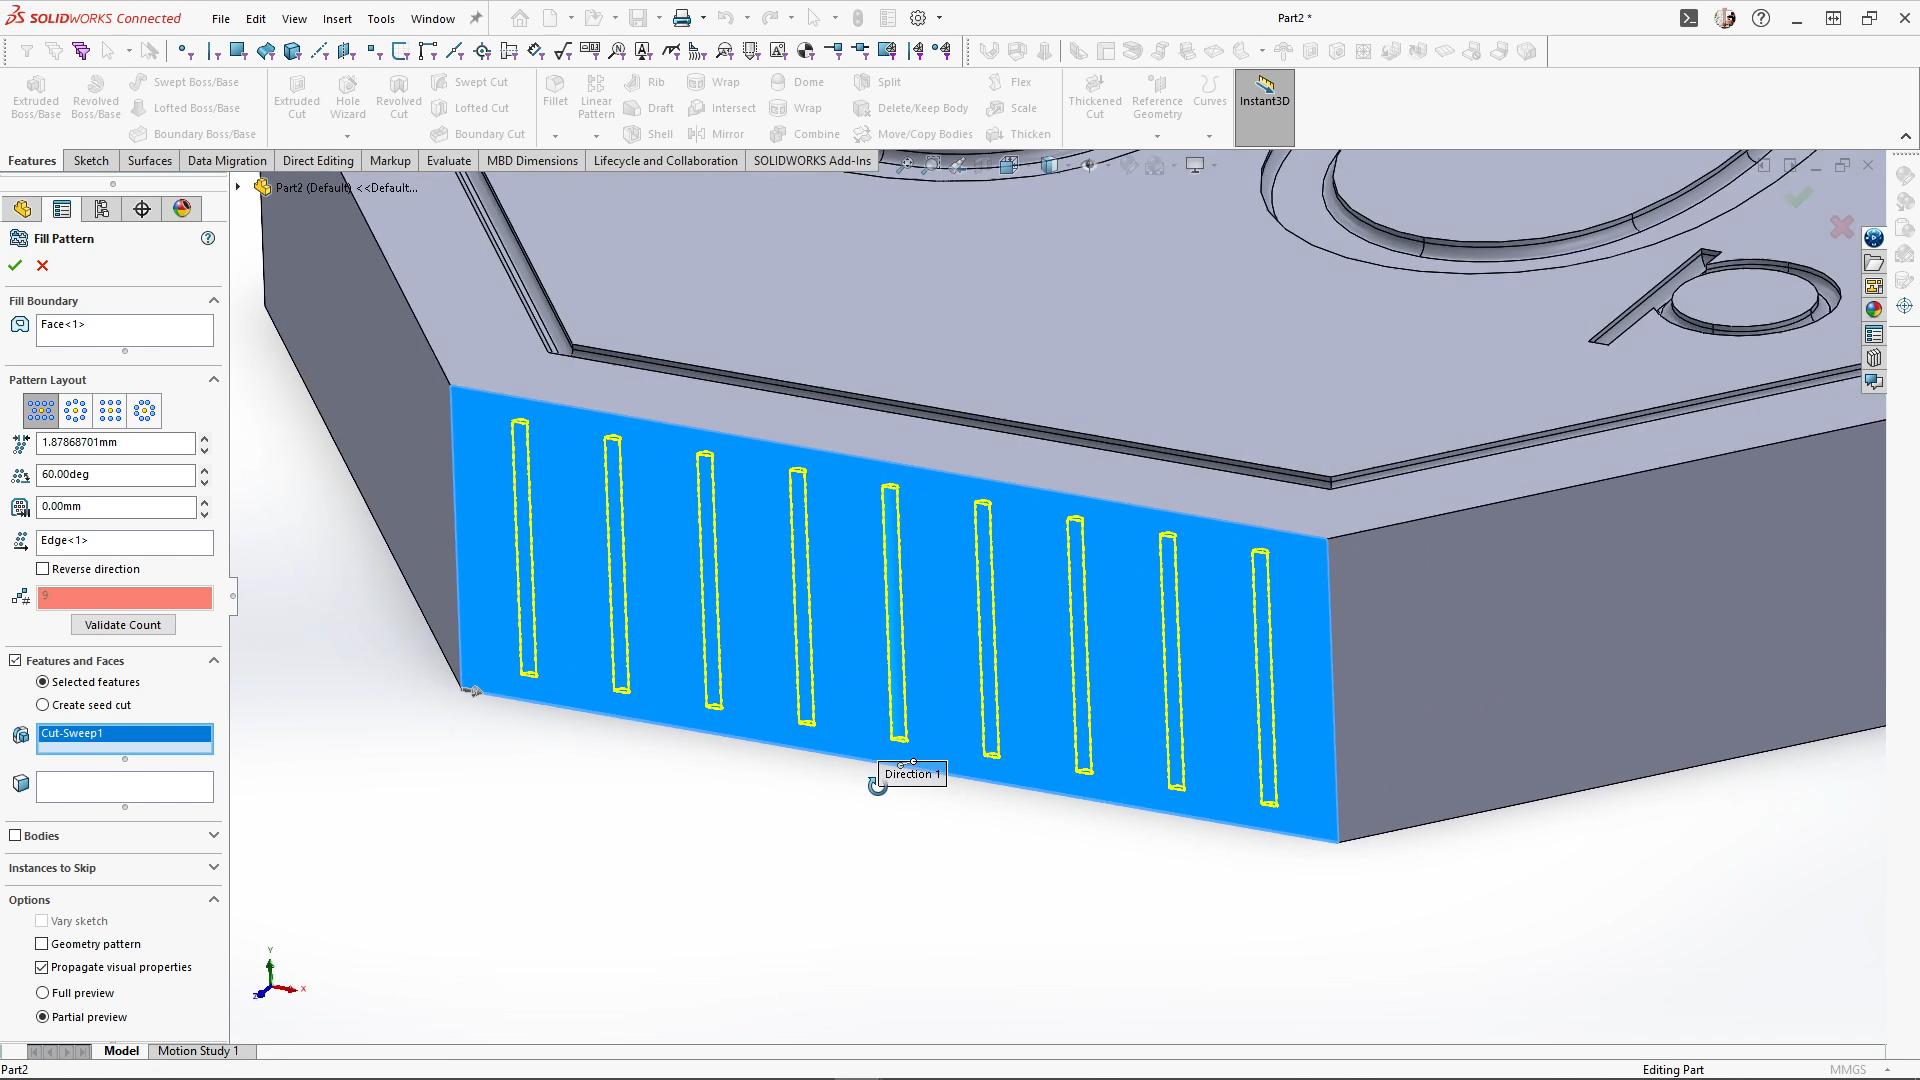Screen dimensions: 1920x1080
Task: Expand the Bodies section
Action: coord(213,836)
